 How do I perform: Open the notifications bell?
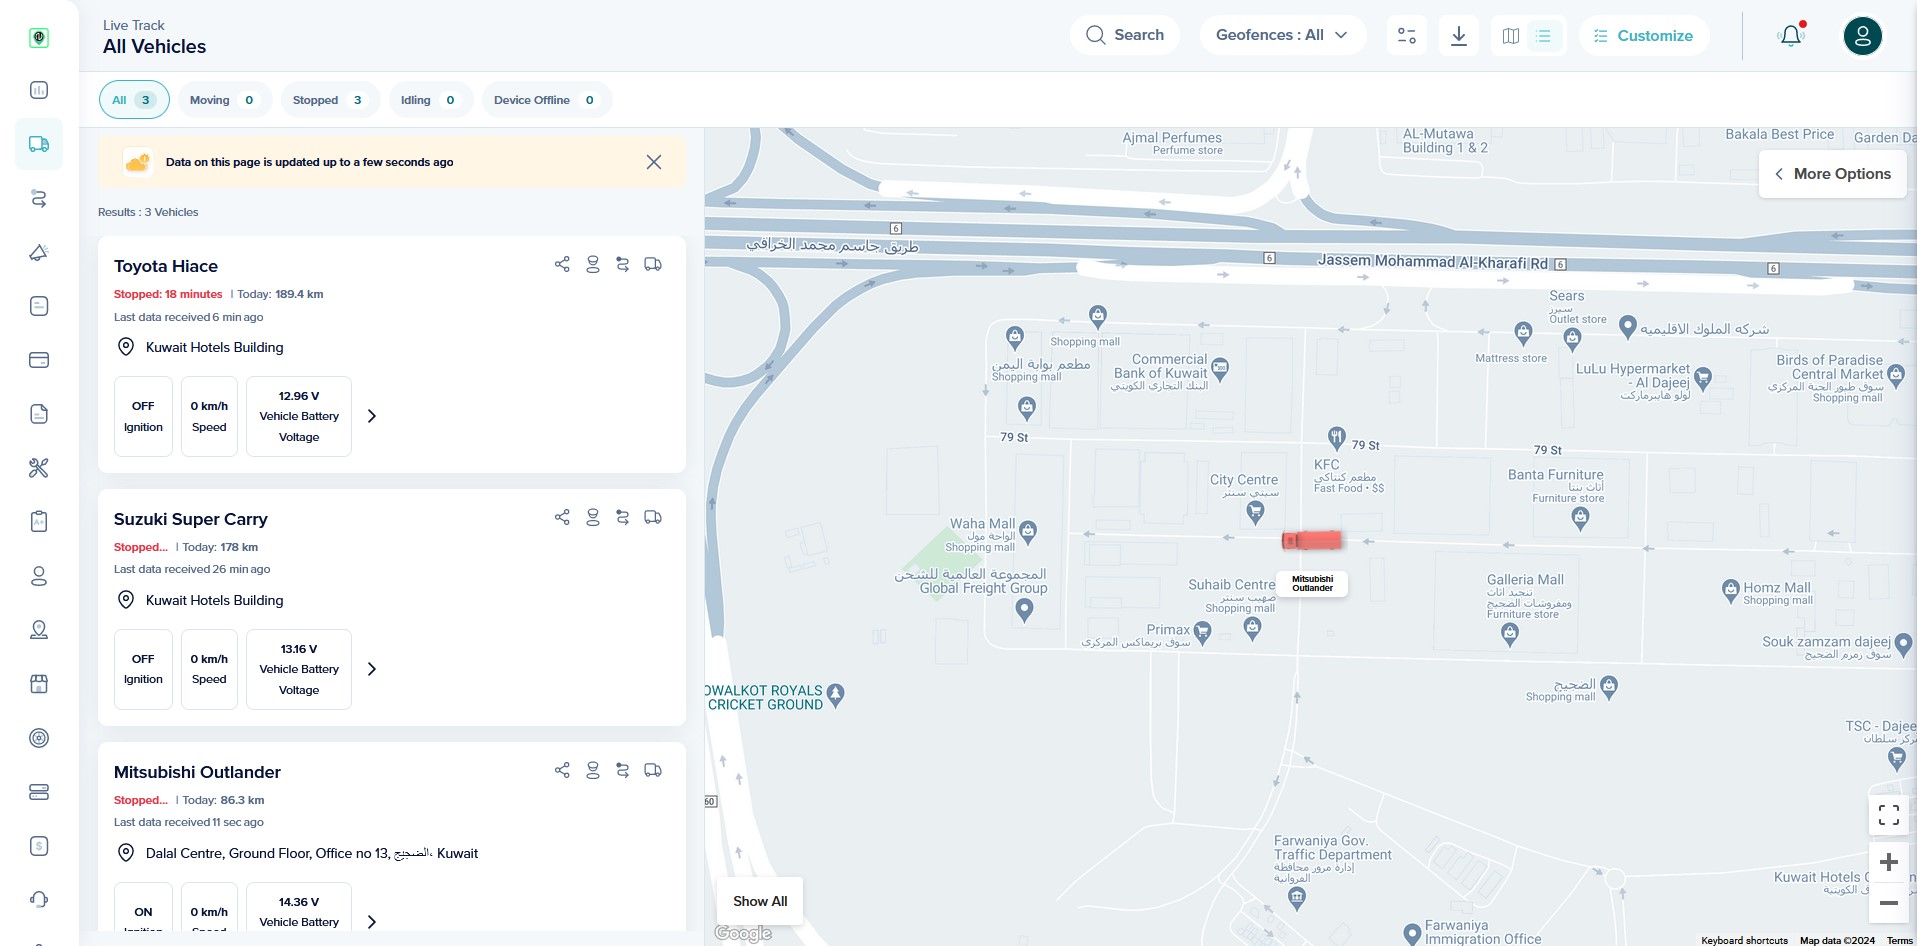[x=1791, y=36]
